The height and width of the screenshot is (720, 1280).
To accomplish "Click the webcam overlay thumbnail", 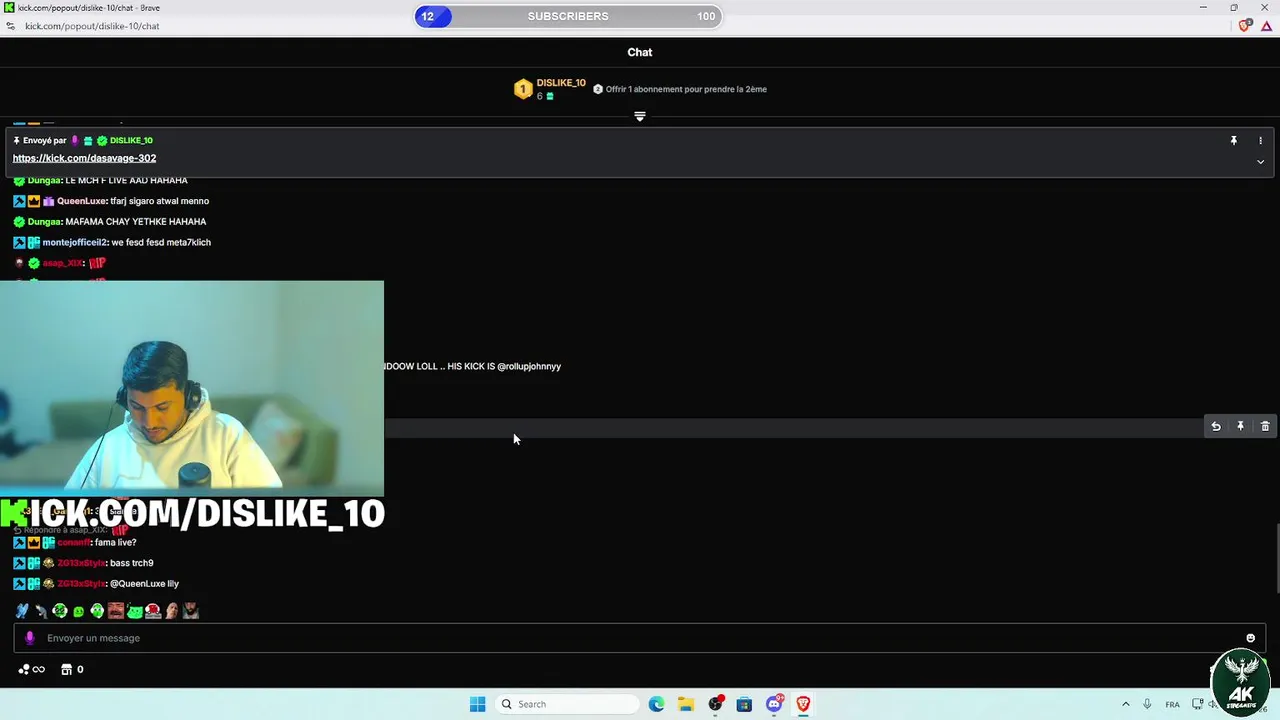I will [192, 389].
